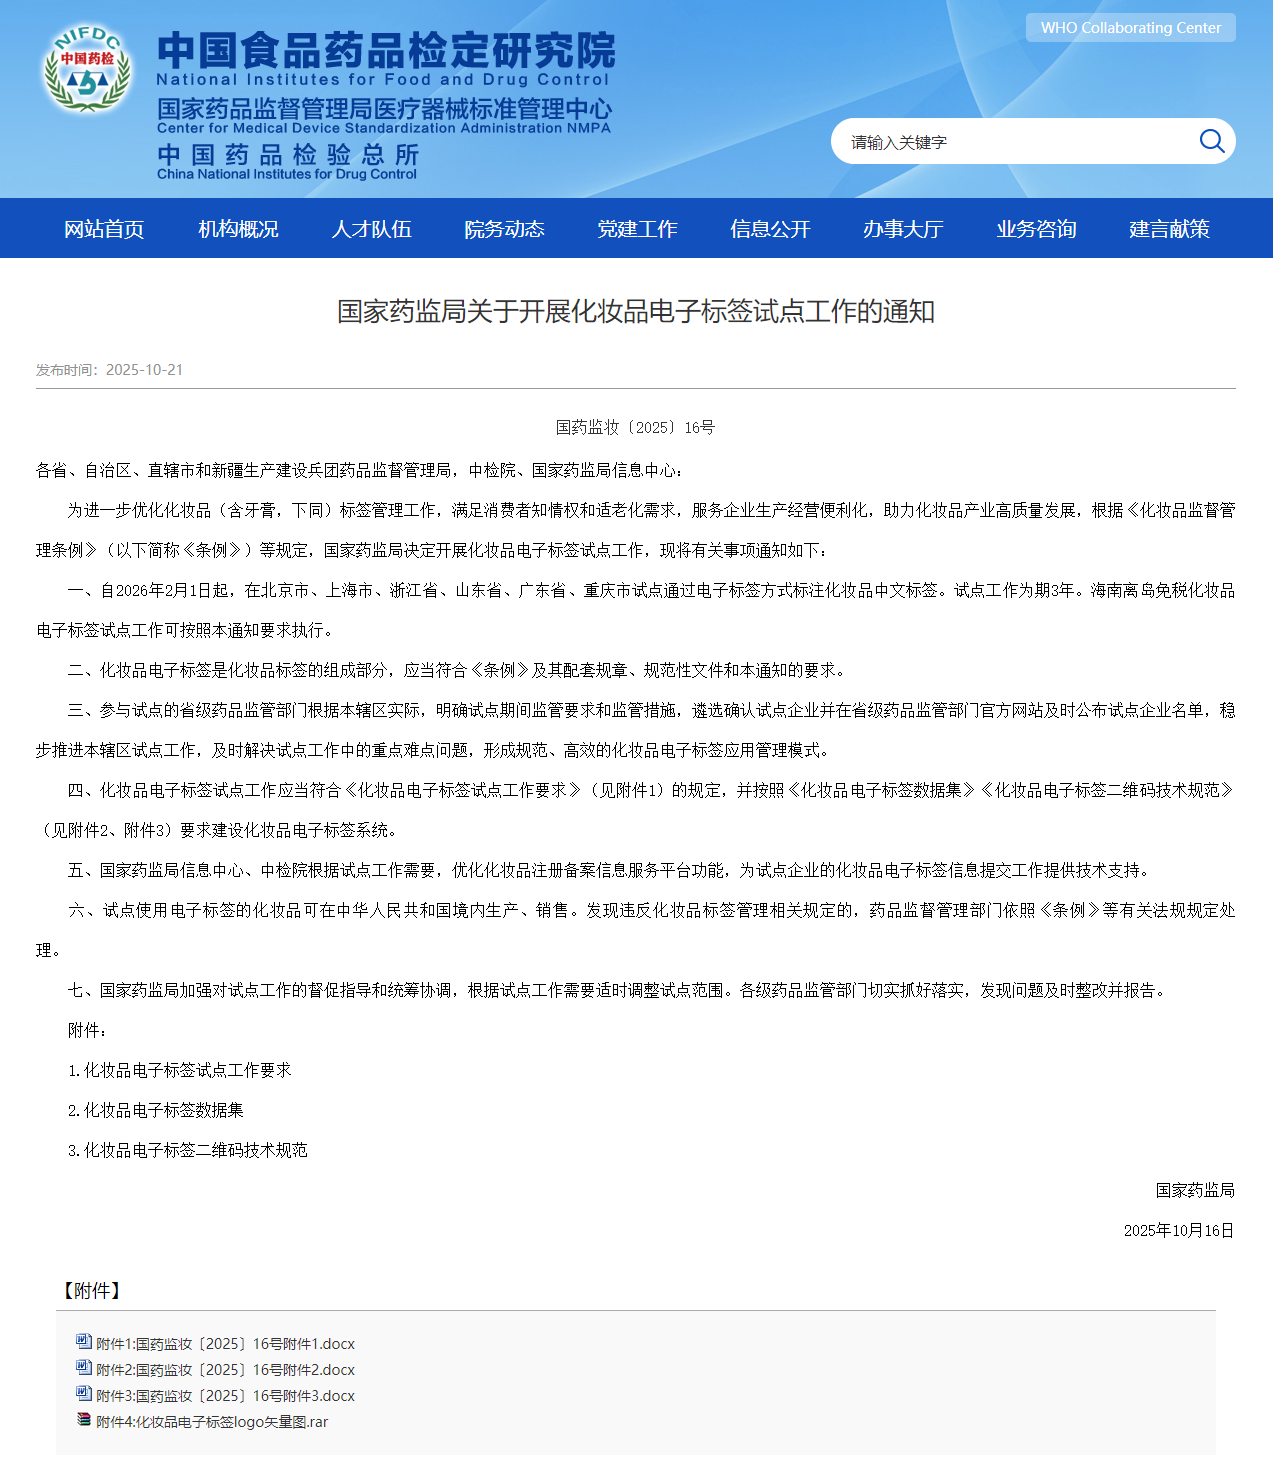Navigate to 党建工作 section

click(637, 229)
